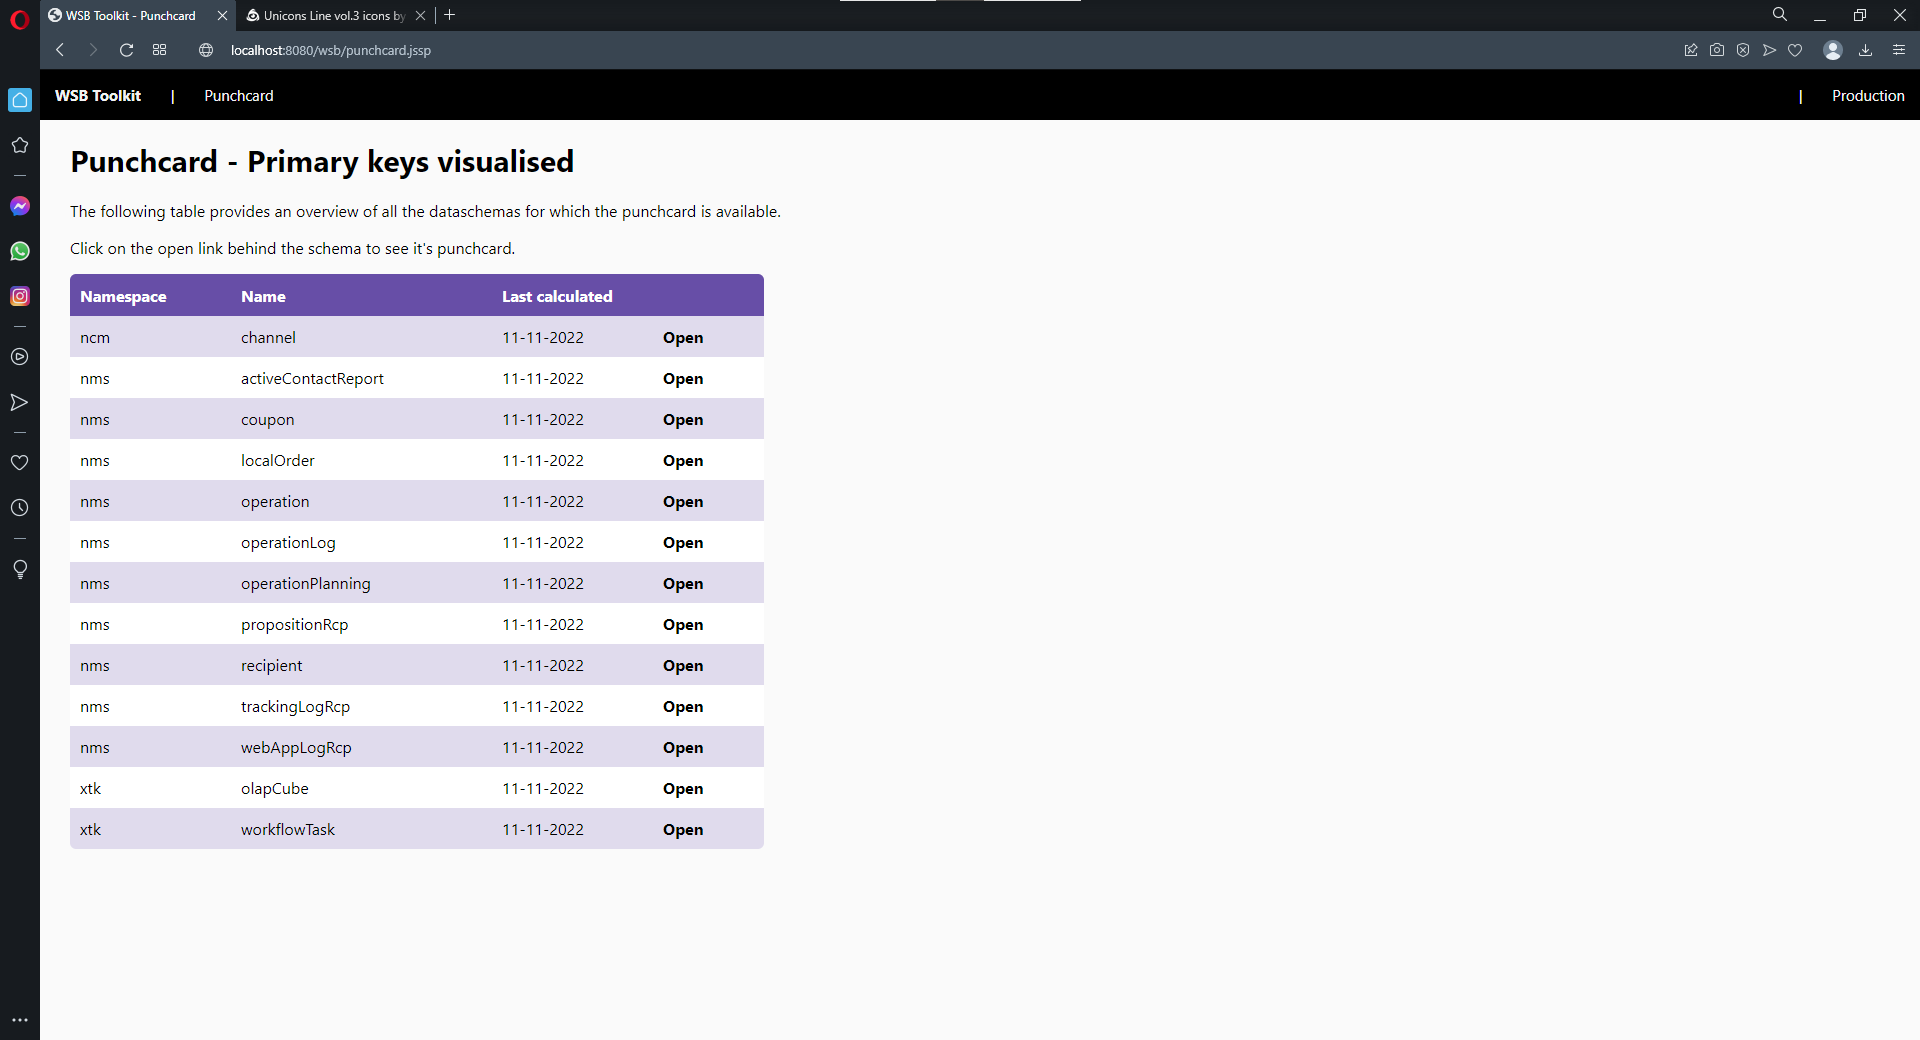Image resolution: width=1920 pixels, height=1040 pixels.
Task: Open Instagram in the Opera sidebar
Action: click(x=20, y=296)
